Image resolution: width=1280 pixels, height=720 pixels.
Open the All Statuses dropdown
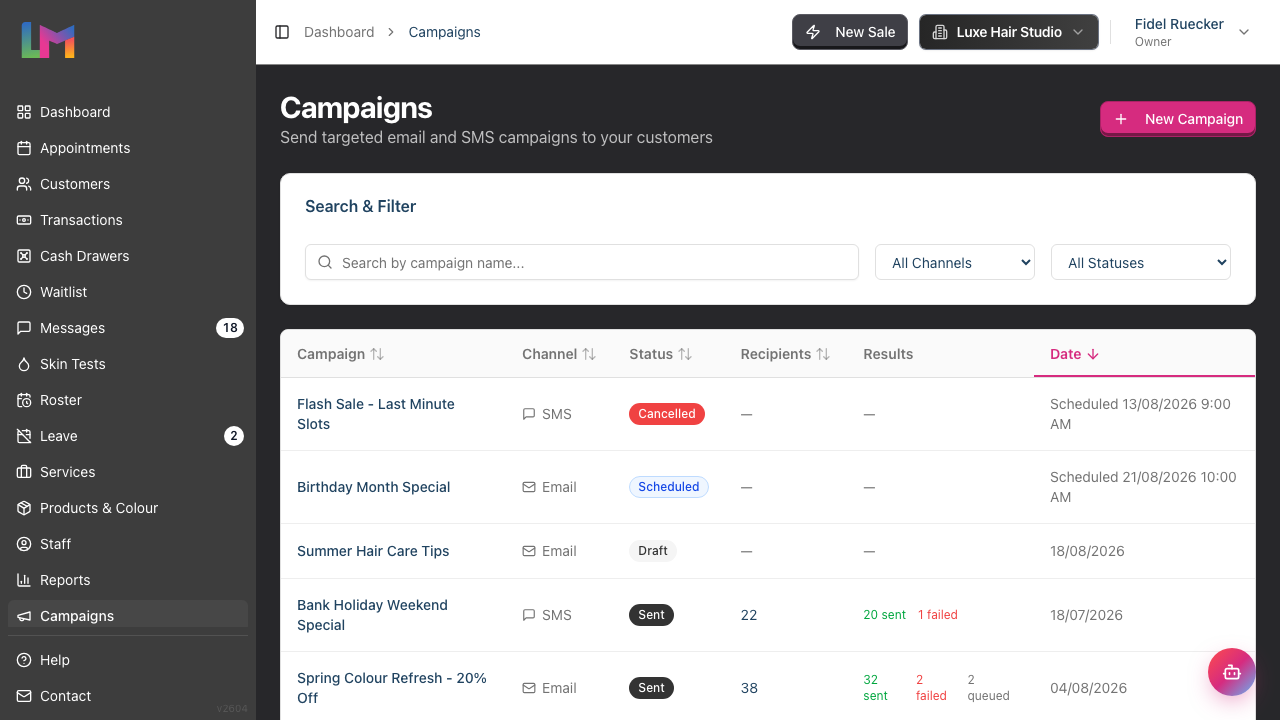click(1141, 262)
